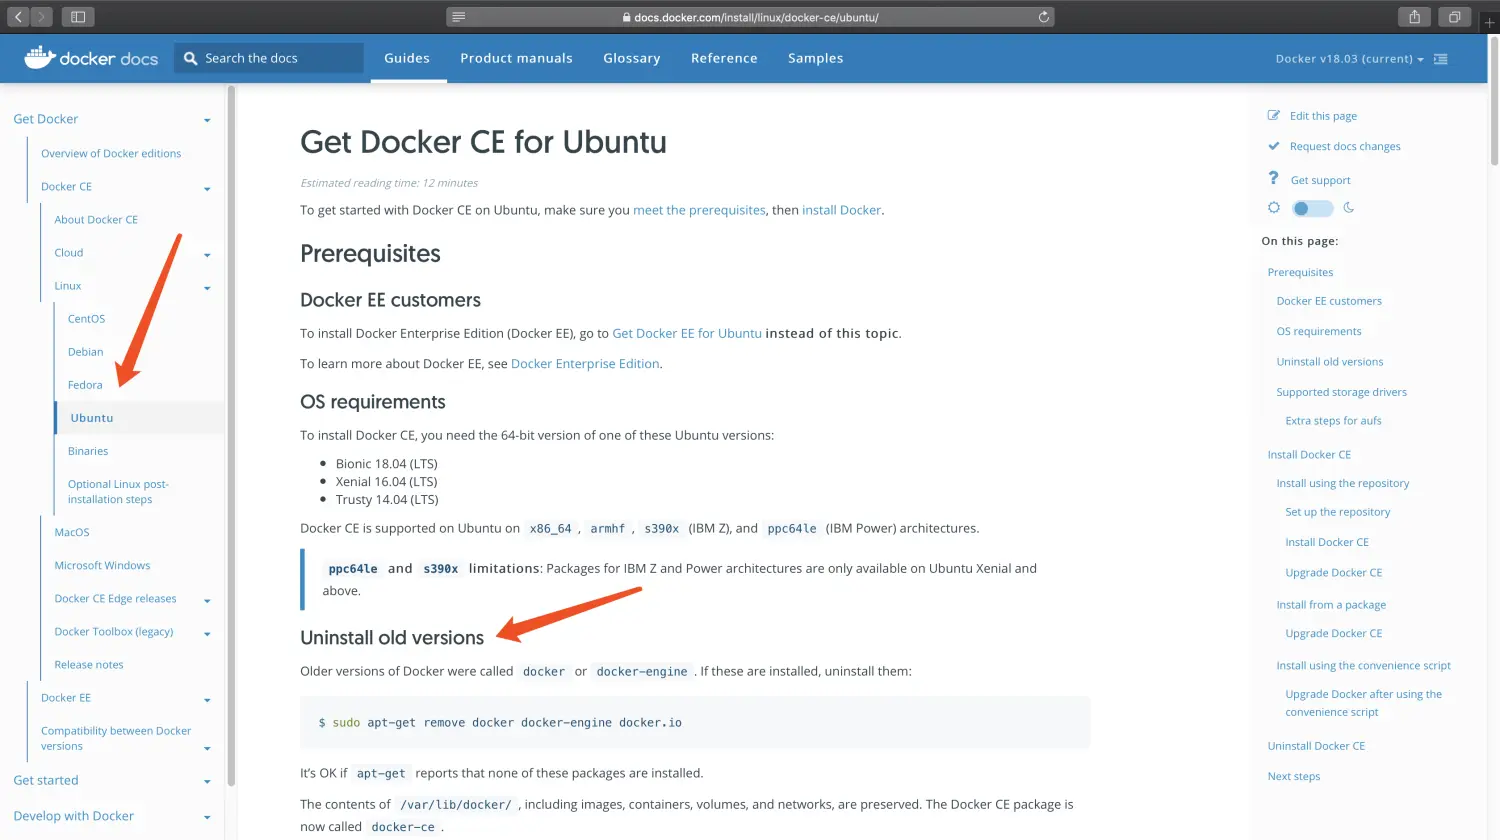
Task: Open Get Docker EE for Ubuntu link
Action: 687,333
